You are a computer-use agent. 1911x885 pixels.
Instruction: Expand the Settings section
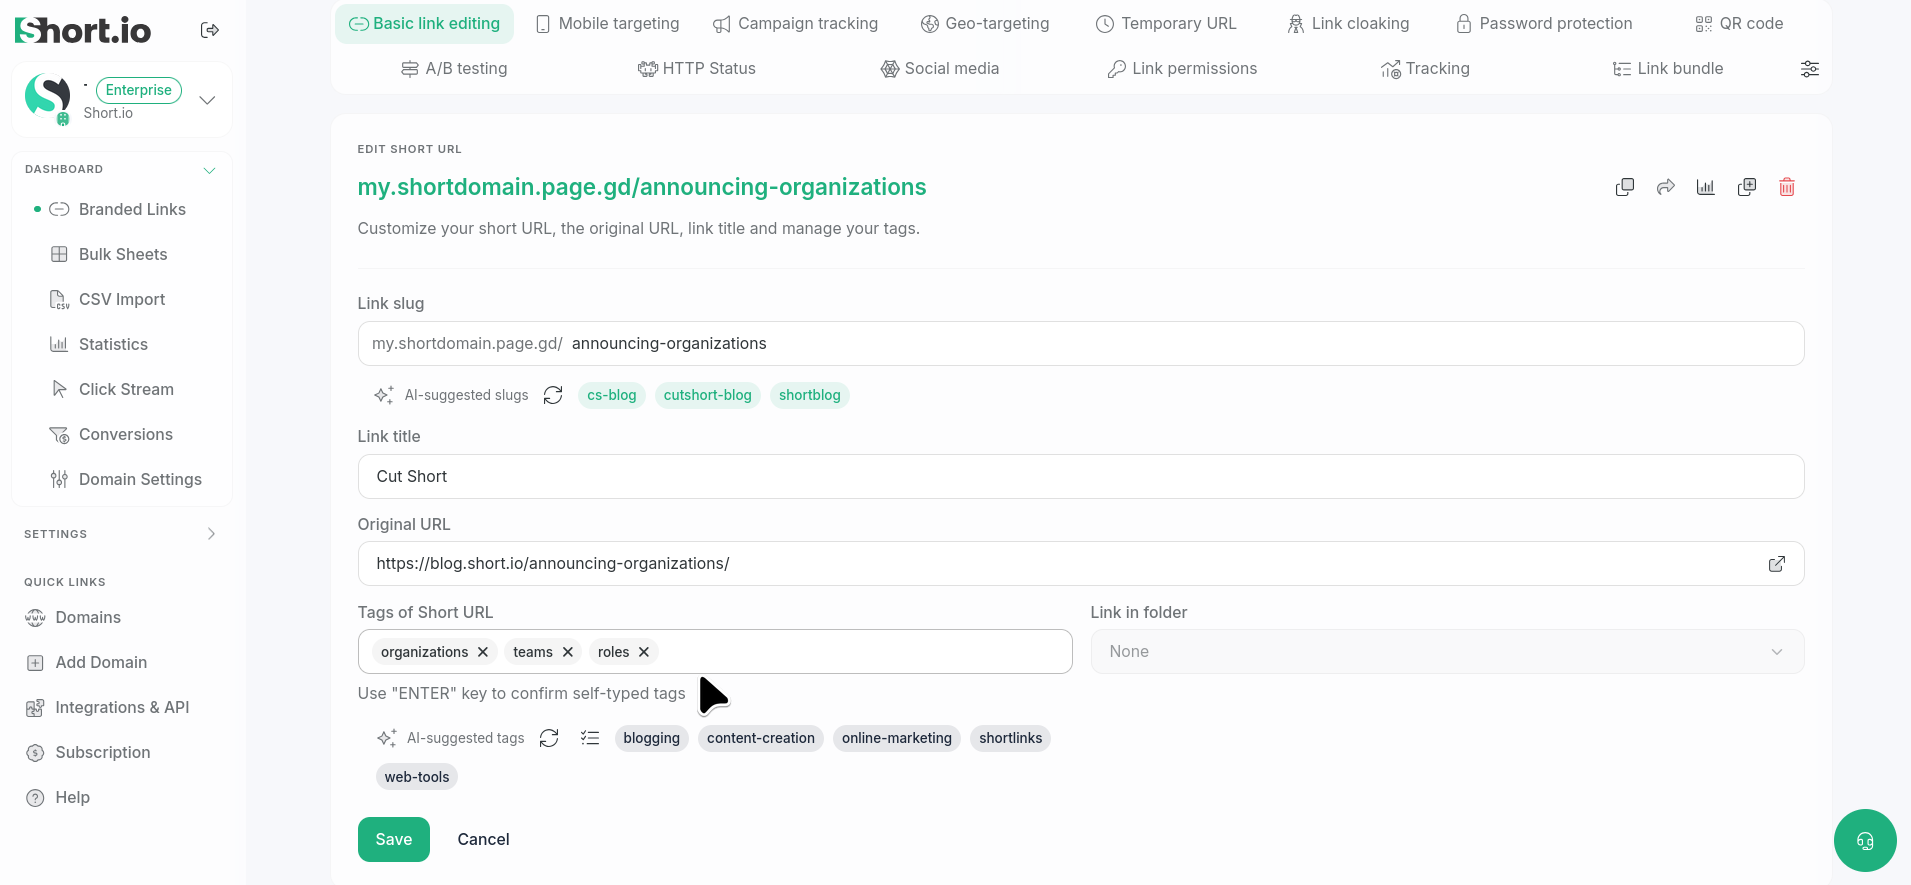pos(211,534)
